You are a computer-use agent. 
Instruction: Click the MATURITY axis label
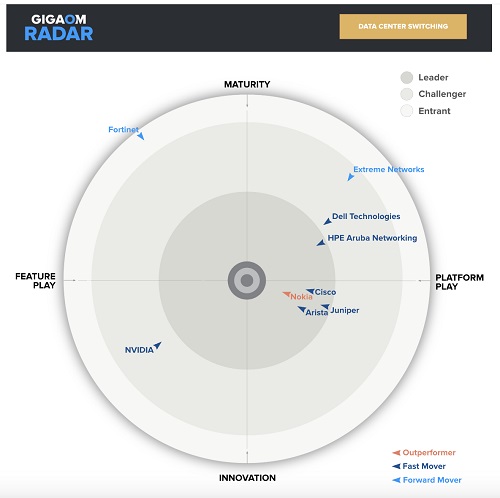click(247, 84)
